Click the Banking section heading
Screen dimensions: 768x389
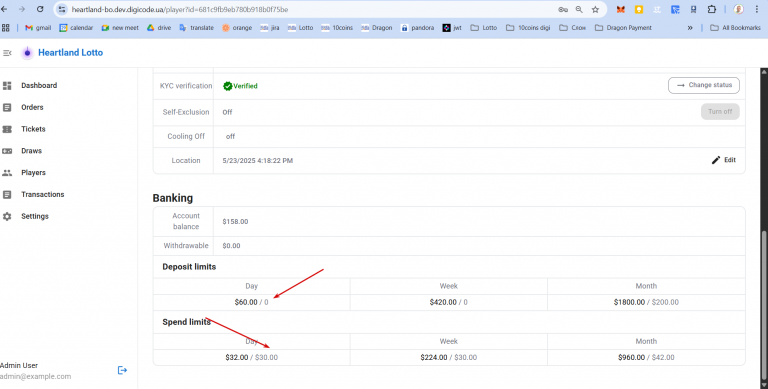coord(172,198)
